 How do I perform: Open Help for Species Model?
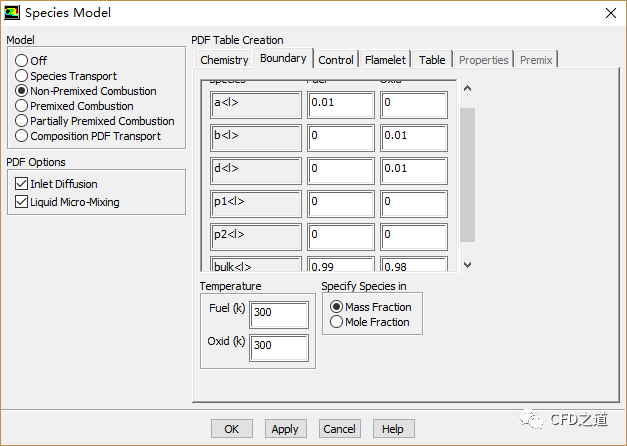click(393, 429)
